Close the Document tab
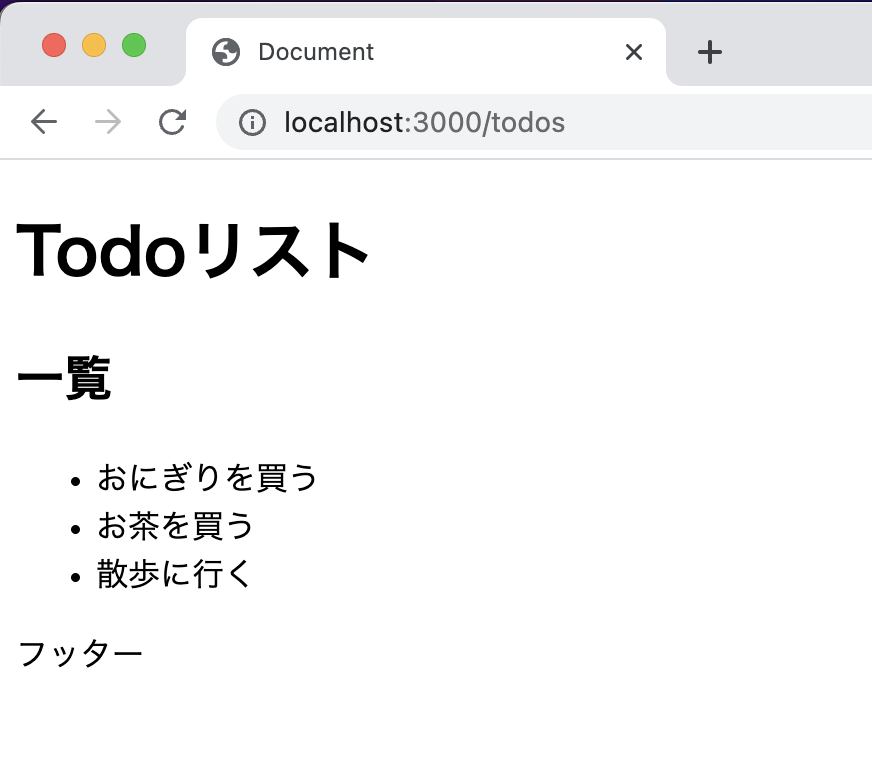The height and width of the screenshot is (762, 872). coord(634,52)
